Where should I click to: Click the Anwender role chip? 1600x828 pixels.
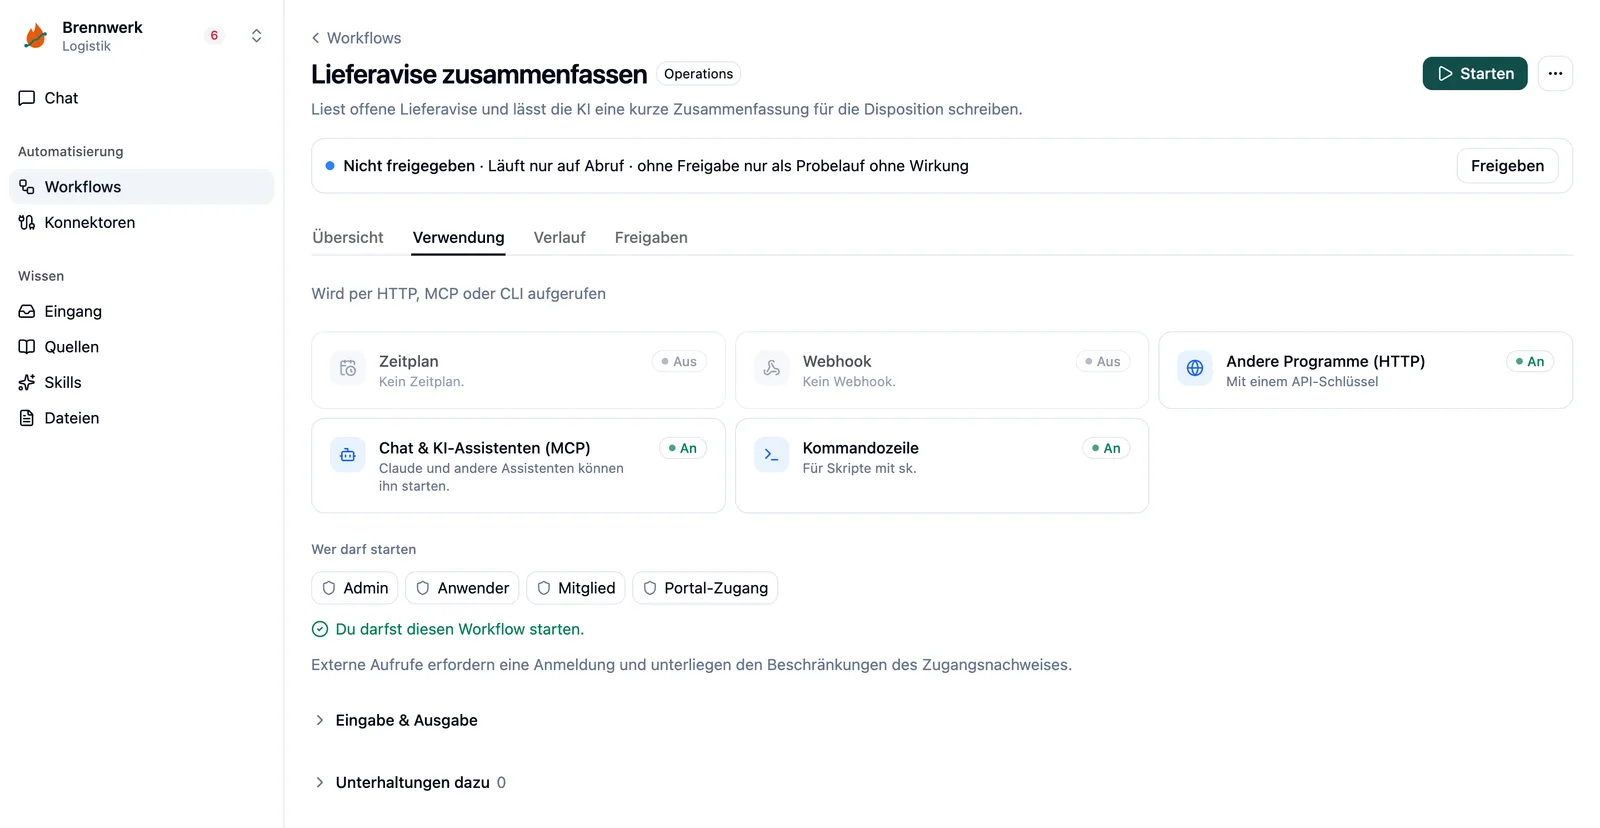(x=463, y=589)
